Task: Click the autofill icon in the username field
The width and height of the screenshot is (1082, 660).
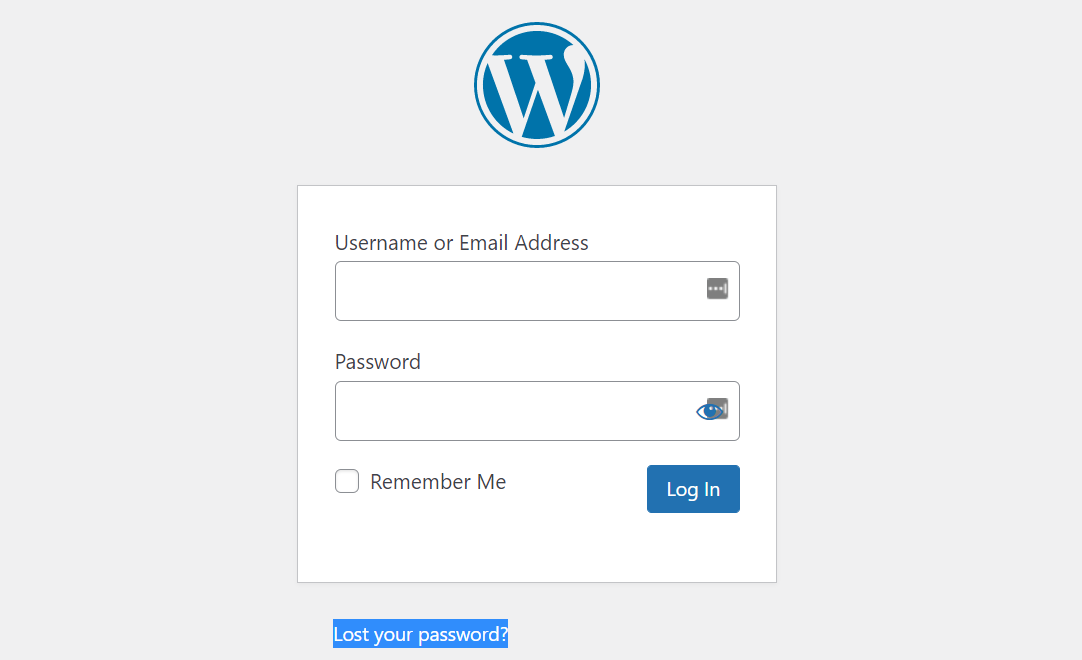Action: tap(716, 288)
